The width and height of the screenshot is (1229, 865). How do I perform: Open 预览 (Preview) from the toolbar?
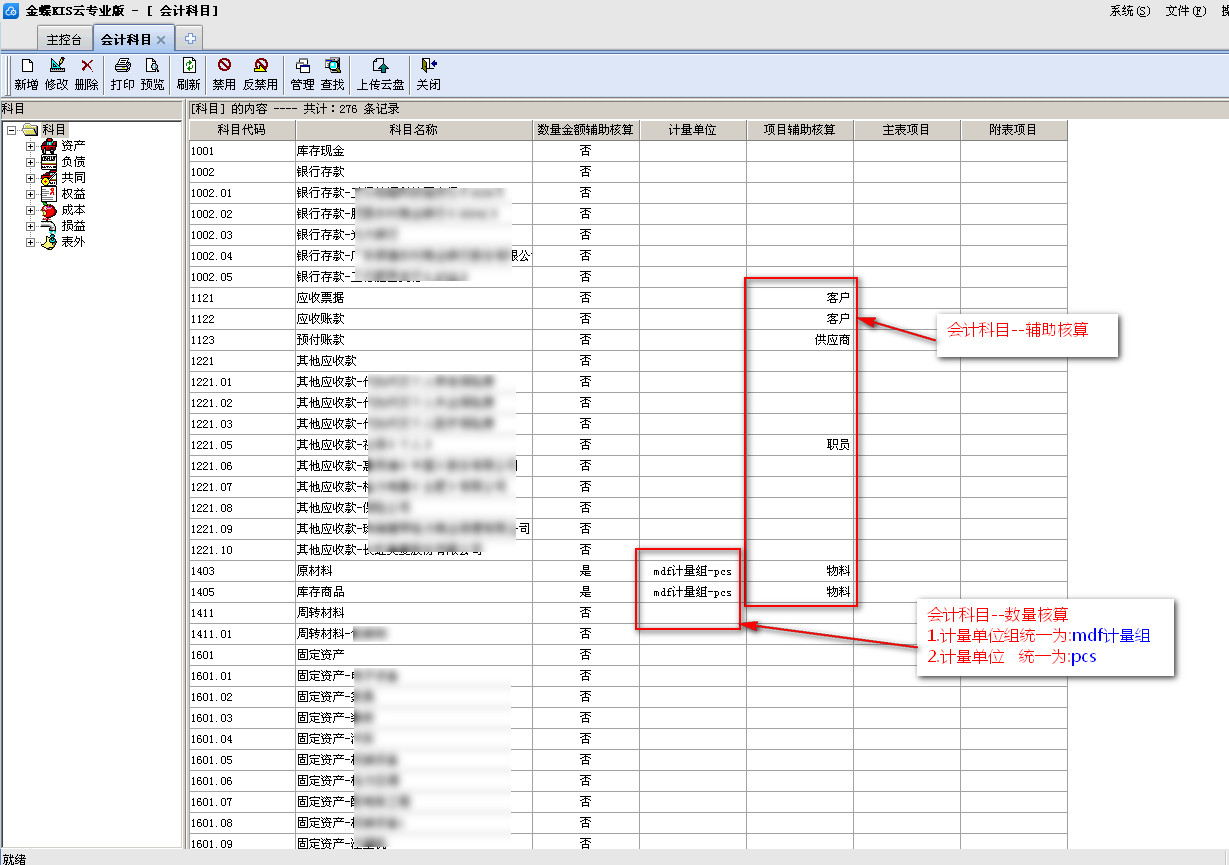152,66
